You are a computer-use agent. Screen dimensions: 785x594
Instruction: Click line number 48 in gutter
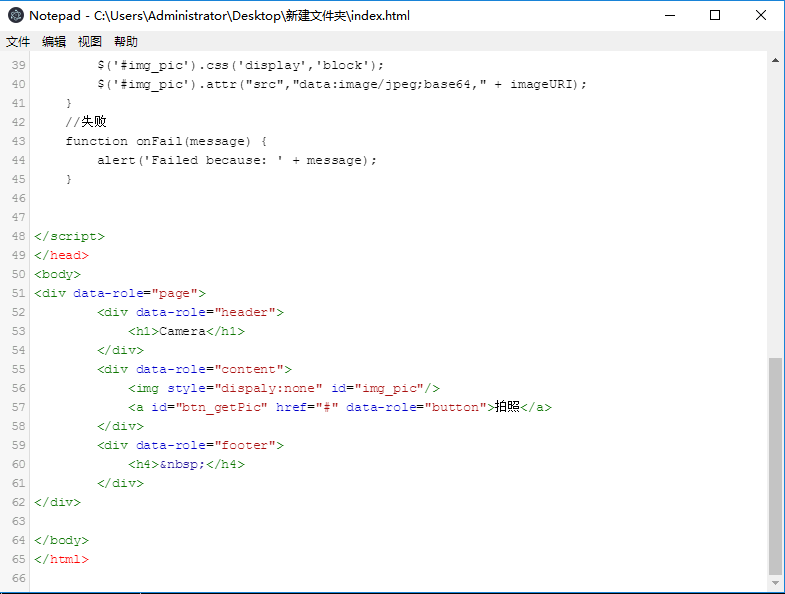[19, 236]
